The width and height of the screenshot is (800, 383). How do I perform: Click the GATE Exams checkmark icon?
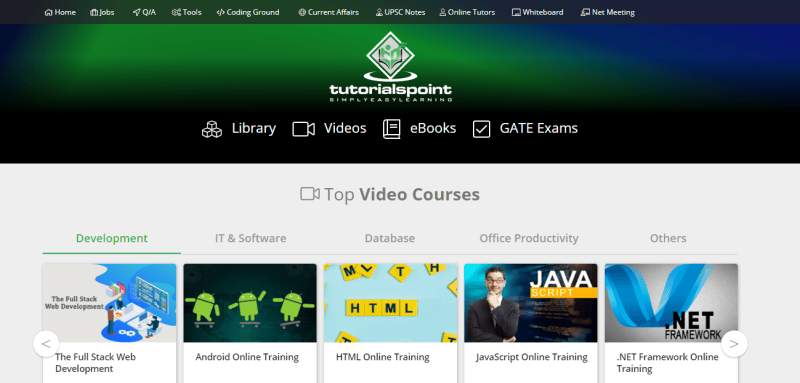pos(481,129)
